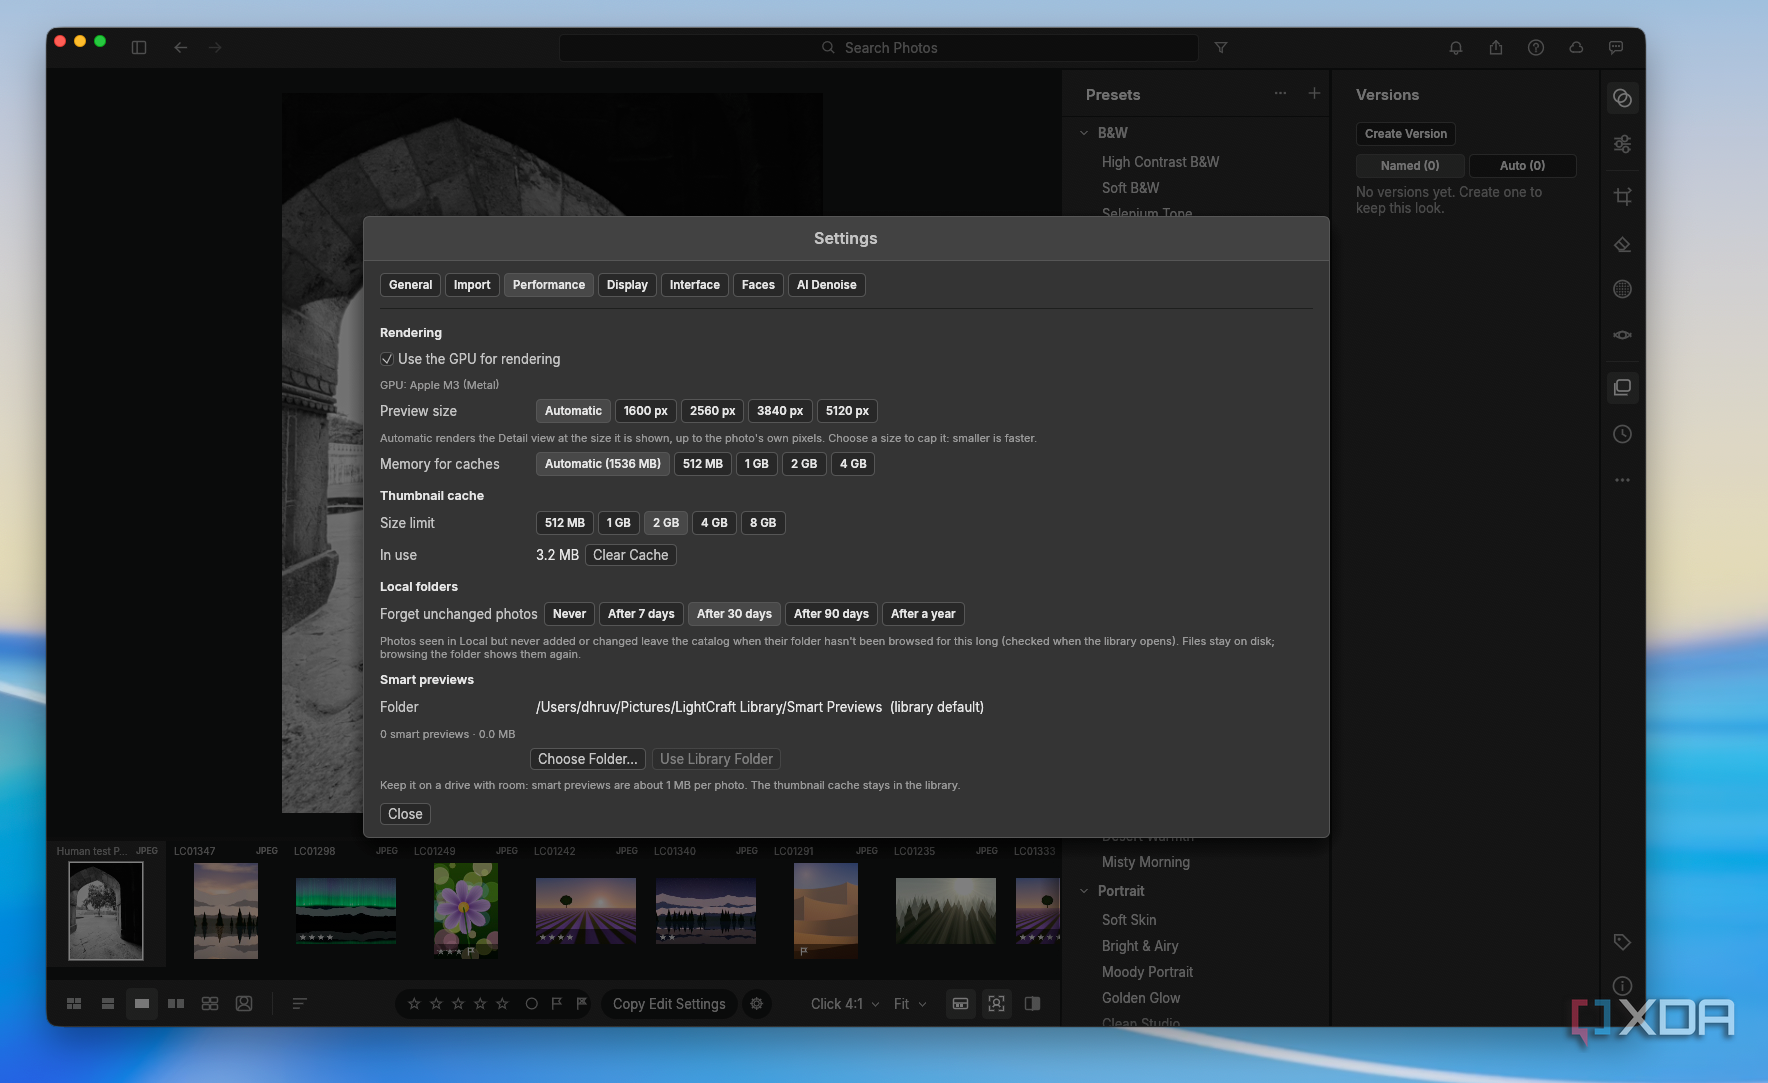Open the Display settings tab
Viewport: 1768px width, 1083px height.
[x=627, y=285]
